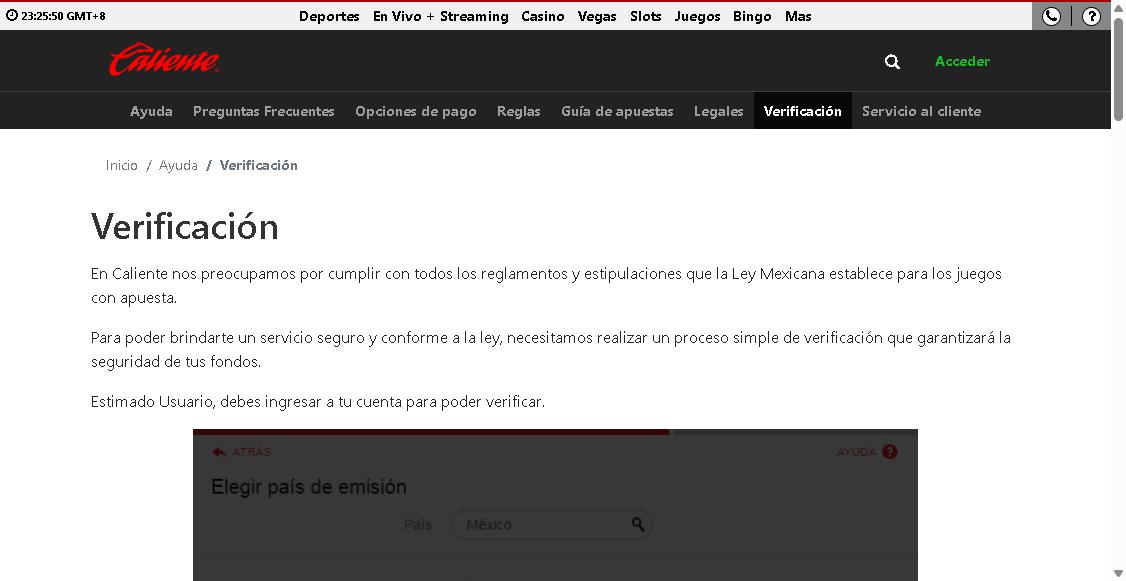The width and height of the screenshot is (1126, 581).
Task: Click the Atrás back arrow icon
Action: click(x=219, y=452)
